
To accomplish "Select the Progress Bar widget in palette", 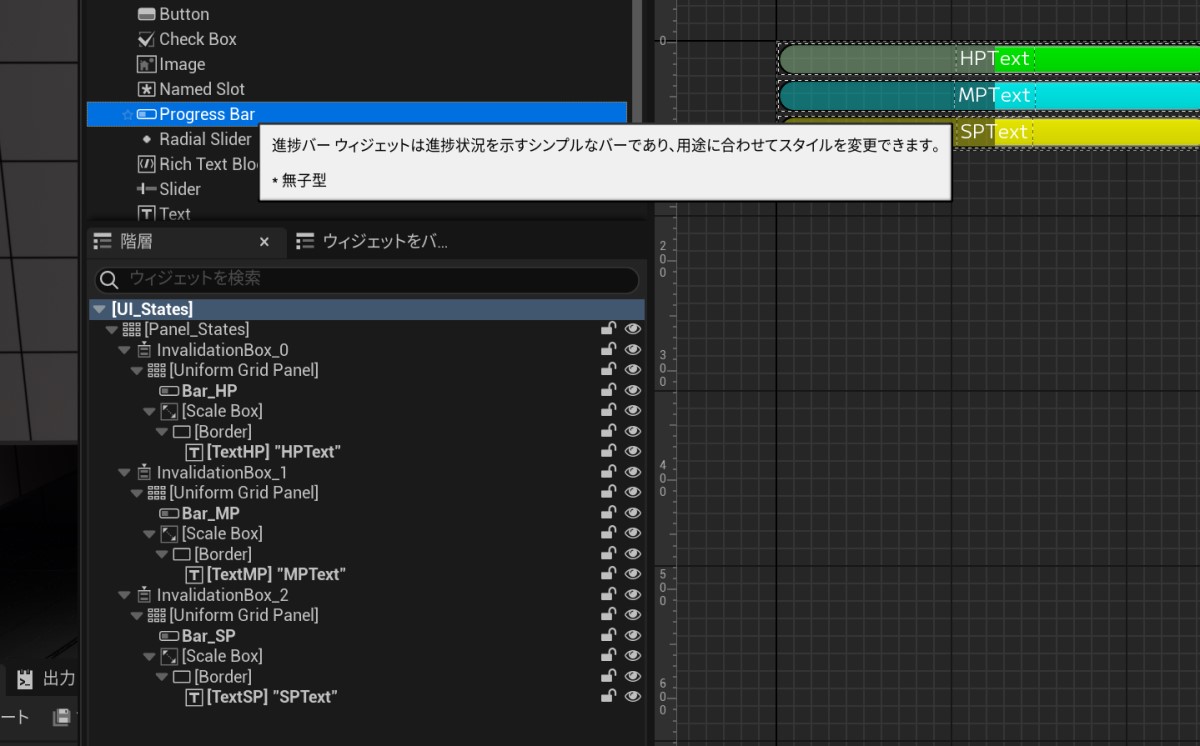I will tap(357, 114).
